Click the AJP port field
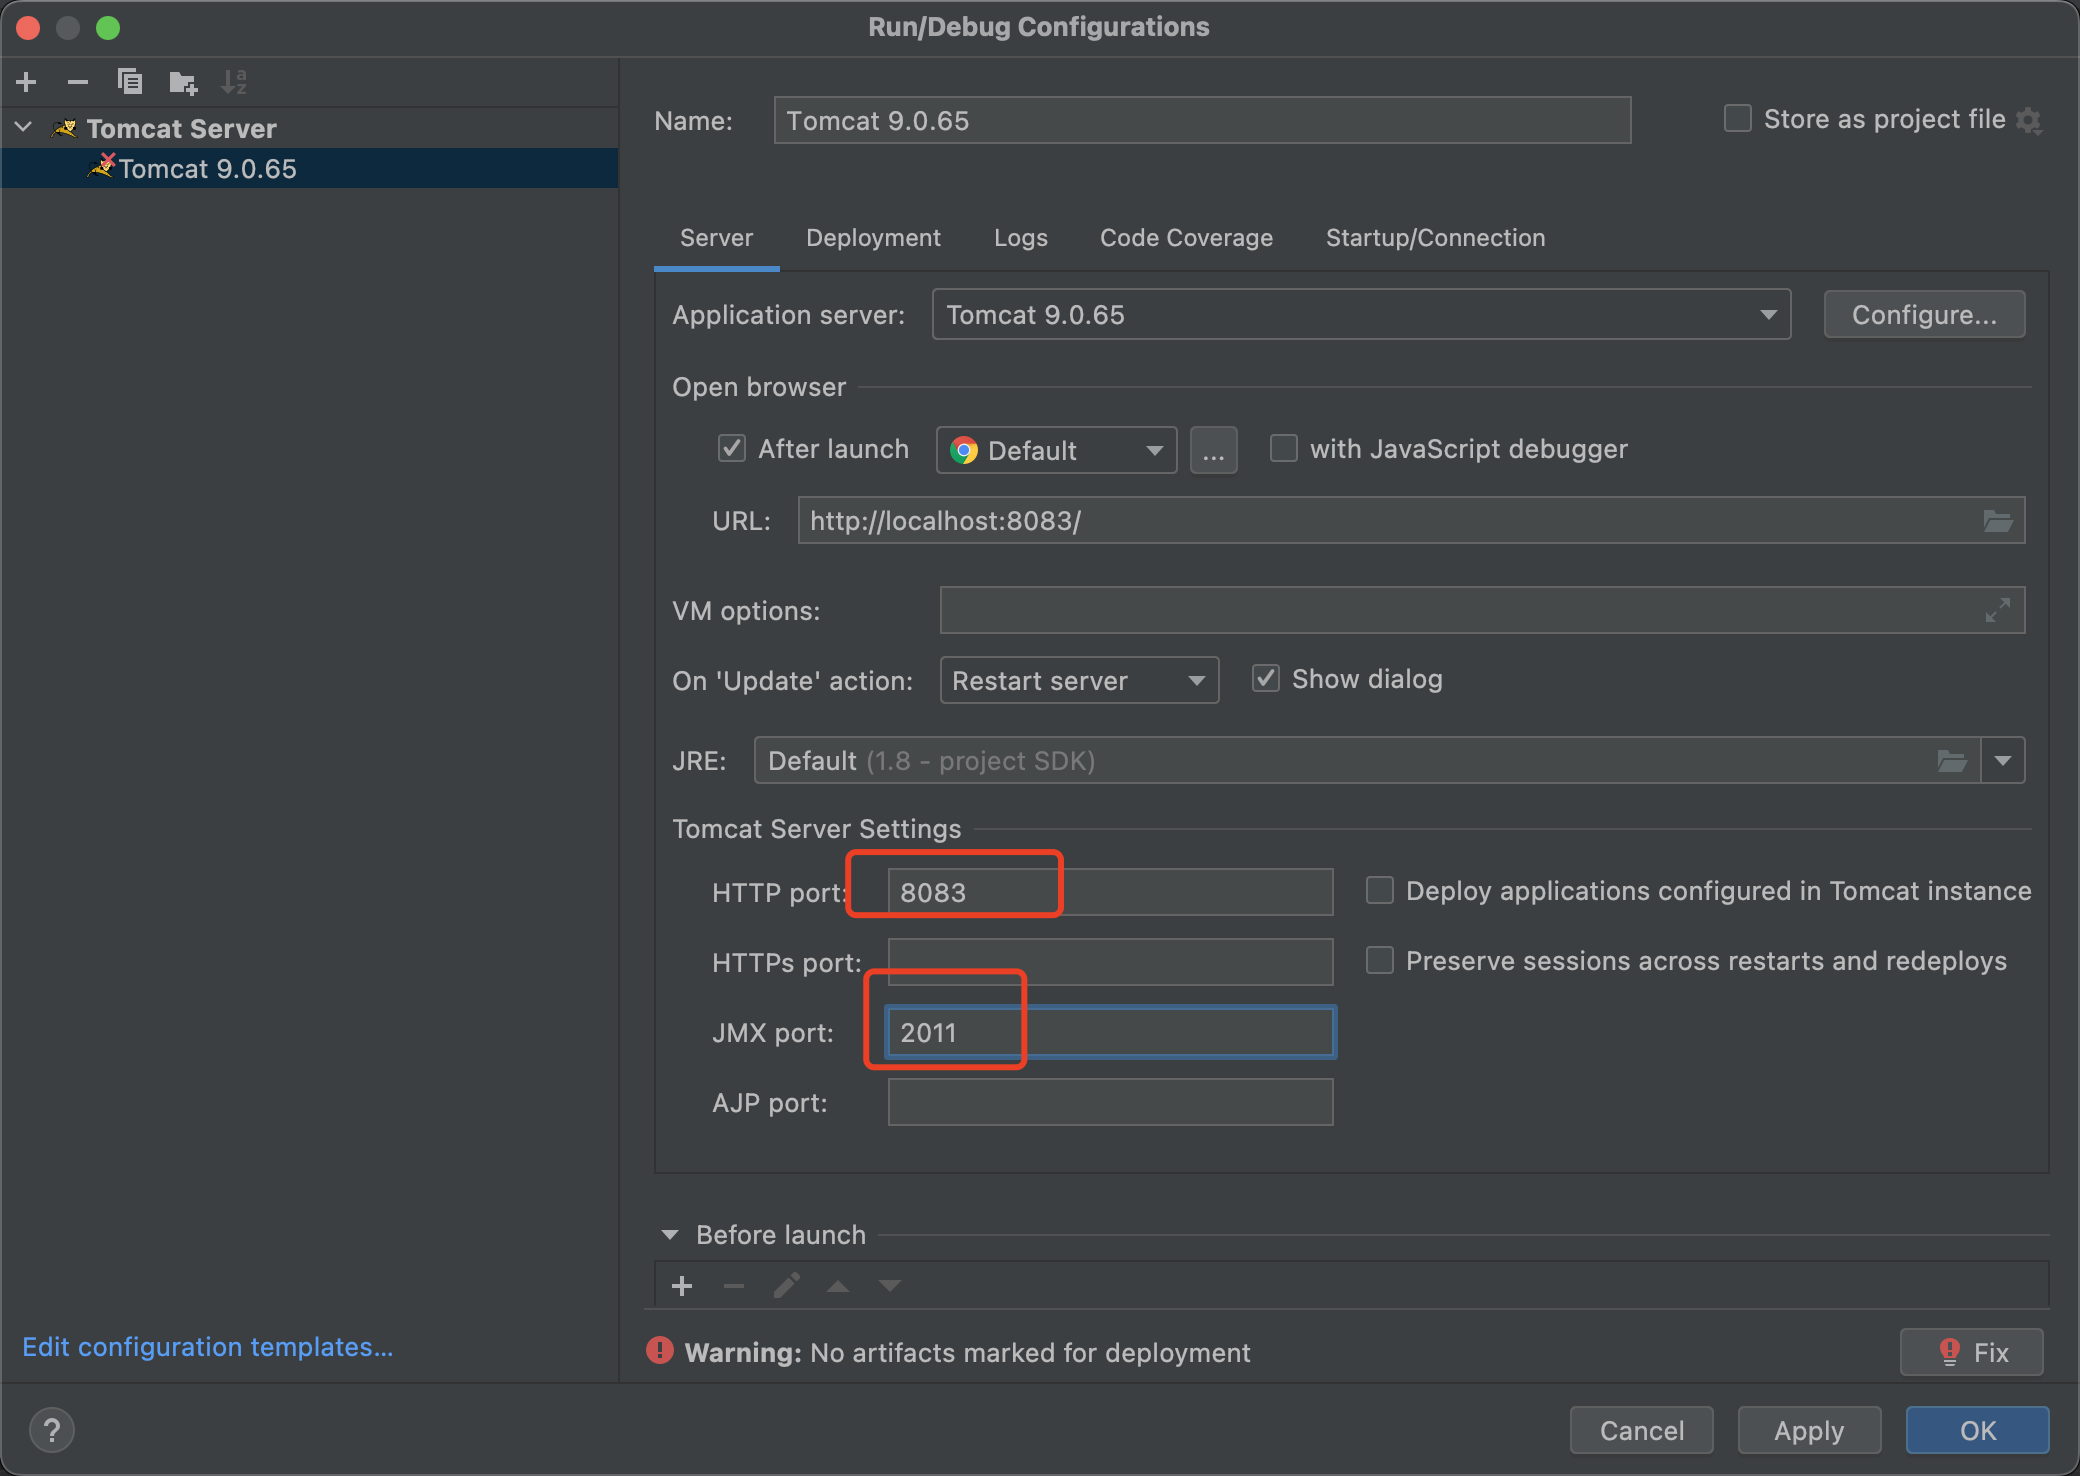2080x1476 pixels. pyautogui.click(x=1110, y=1102)
